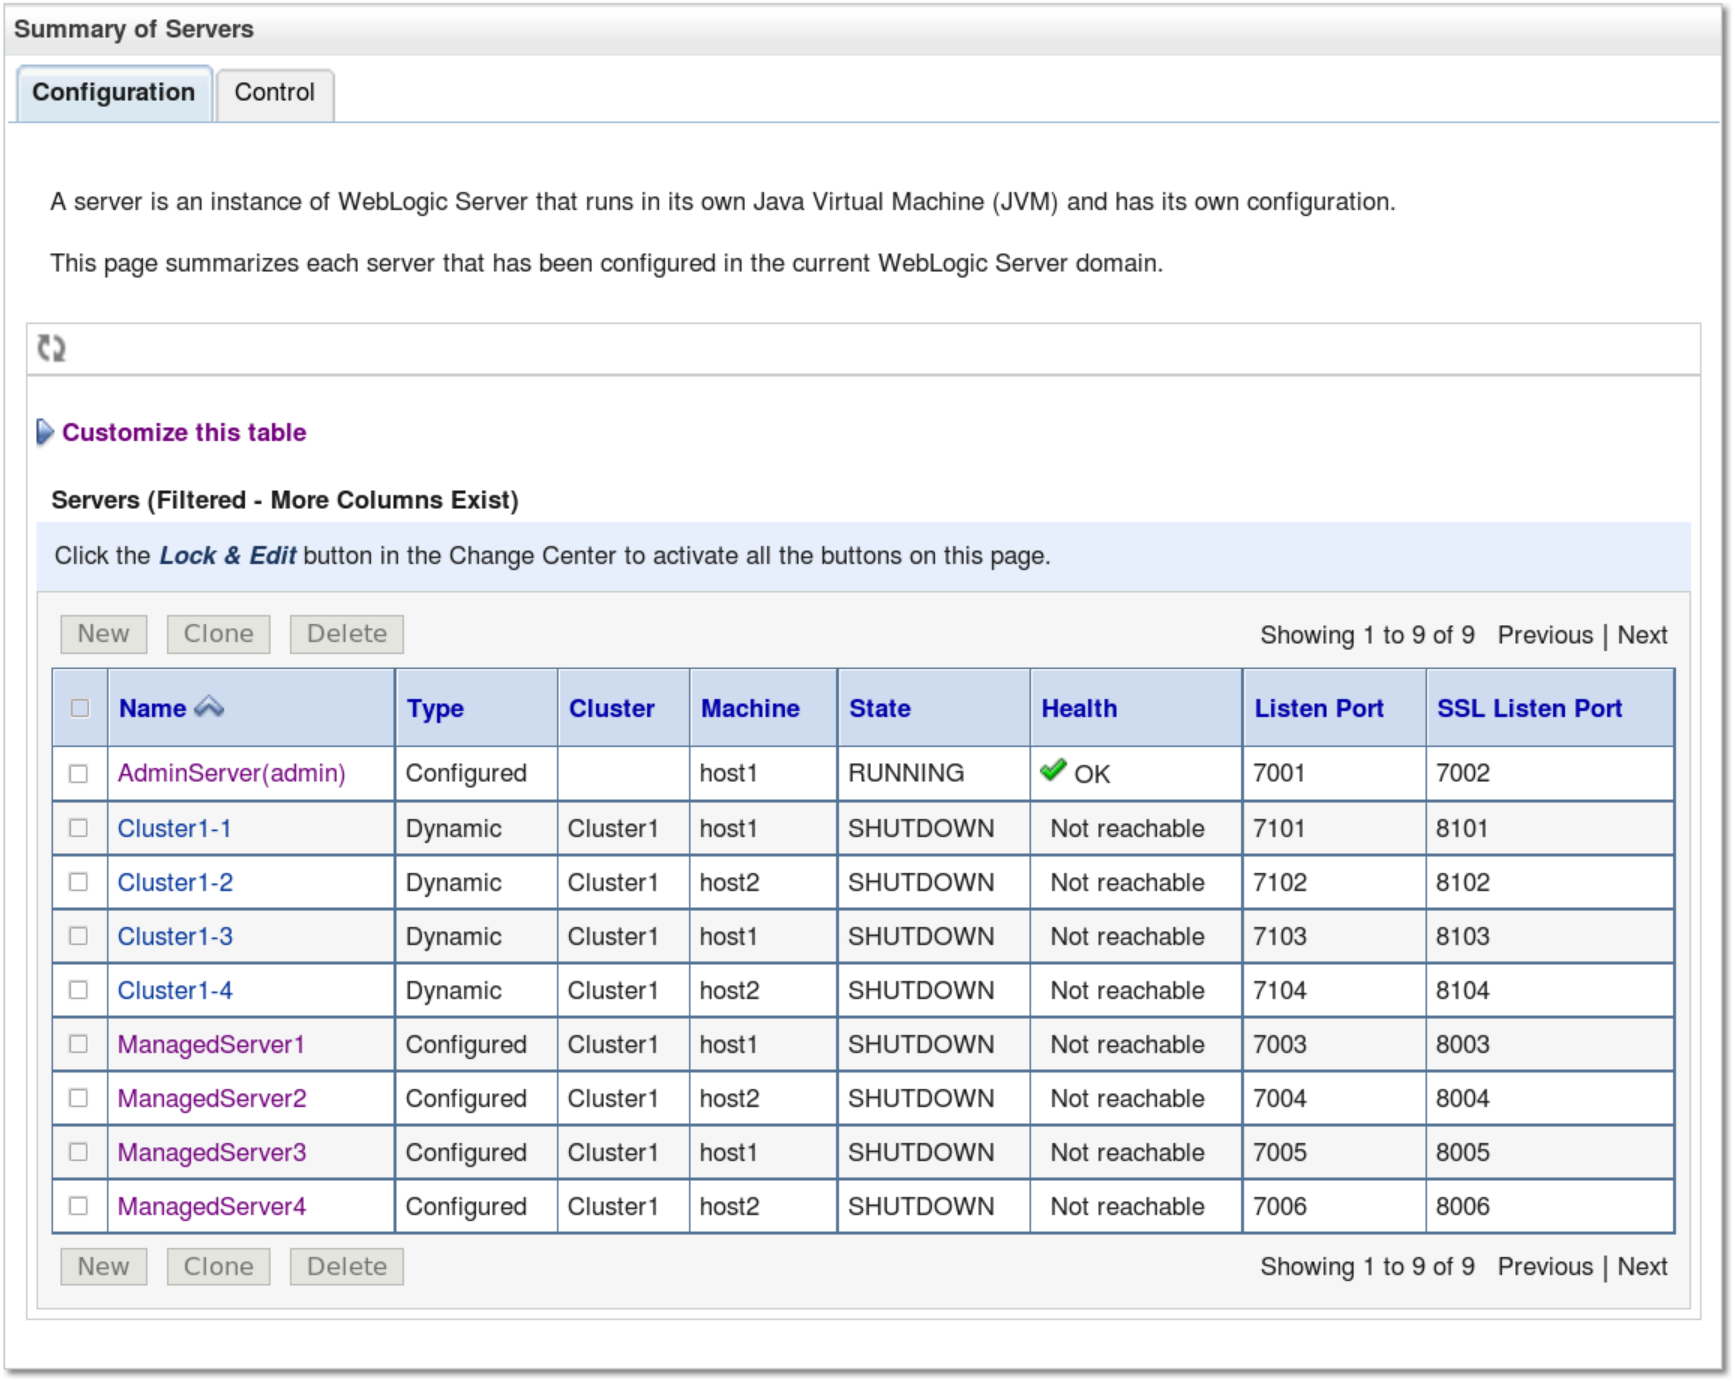
Task: Open the ManagedServer2 link
Action: pos(212,1098)
